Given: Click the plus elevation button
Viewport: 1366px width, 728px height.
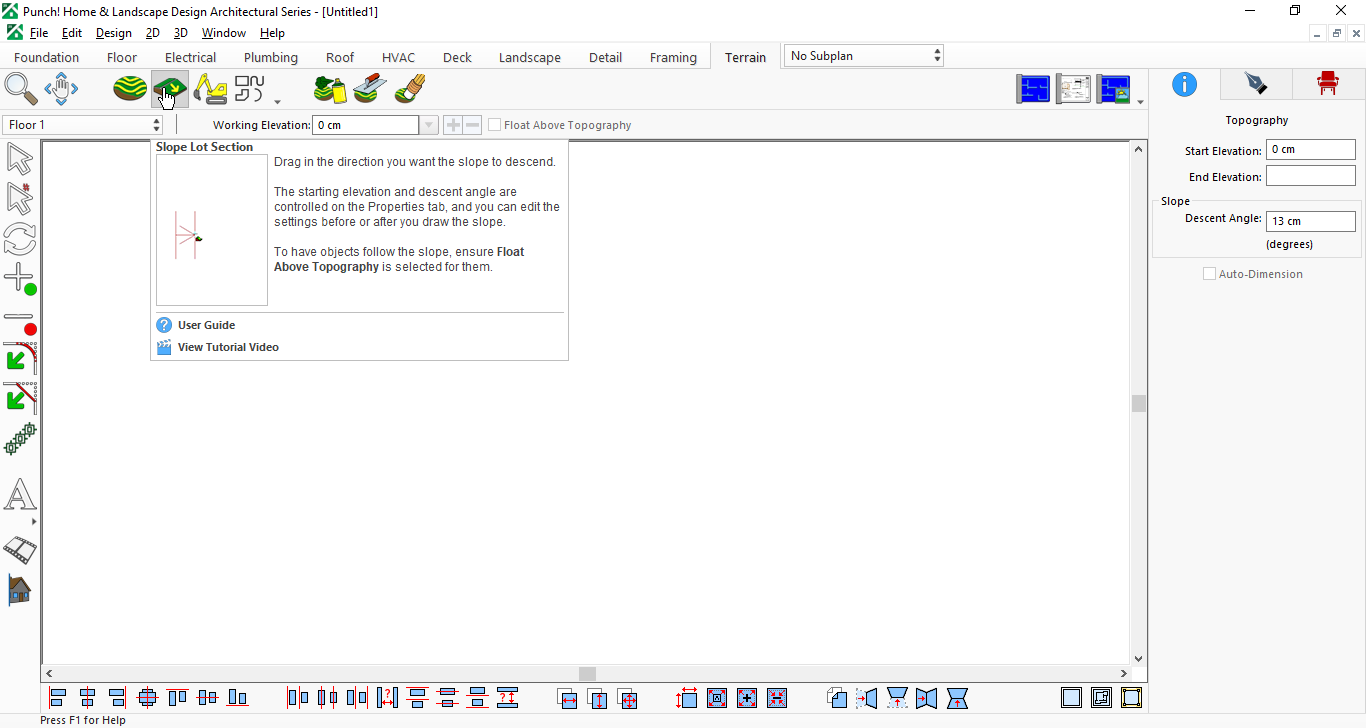Looking at the screenshot, I should [452, 125].
